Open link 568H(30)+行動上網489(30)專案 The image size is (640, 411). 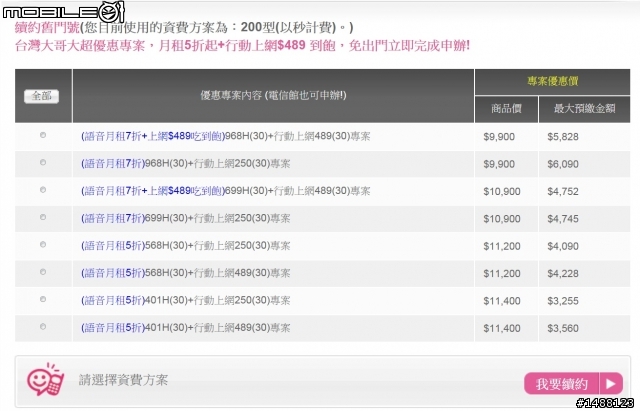coord(218,273)
